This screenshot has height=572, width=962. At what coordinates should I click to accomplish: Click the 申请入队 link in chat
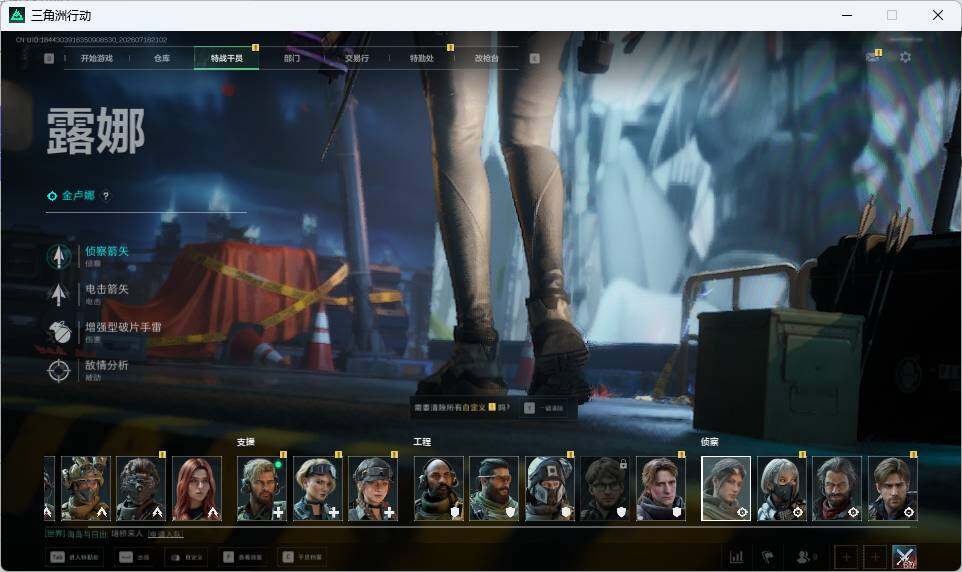pos(166,534)
